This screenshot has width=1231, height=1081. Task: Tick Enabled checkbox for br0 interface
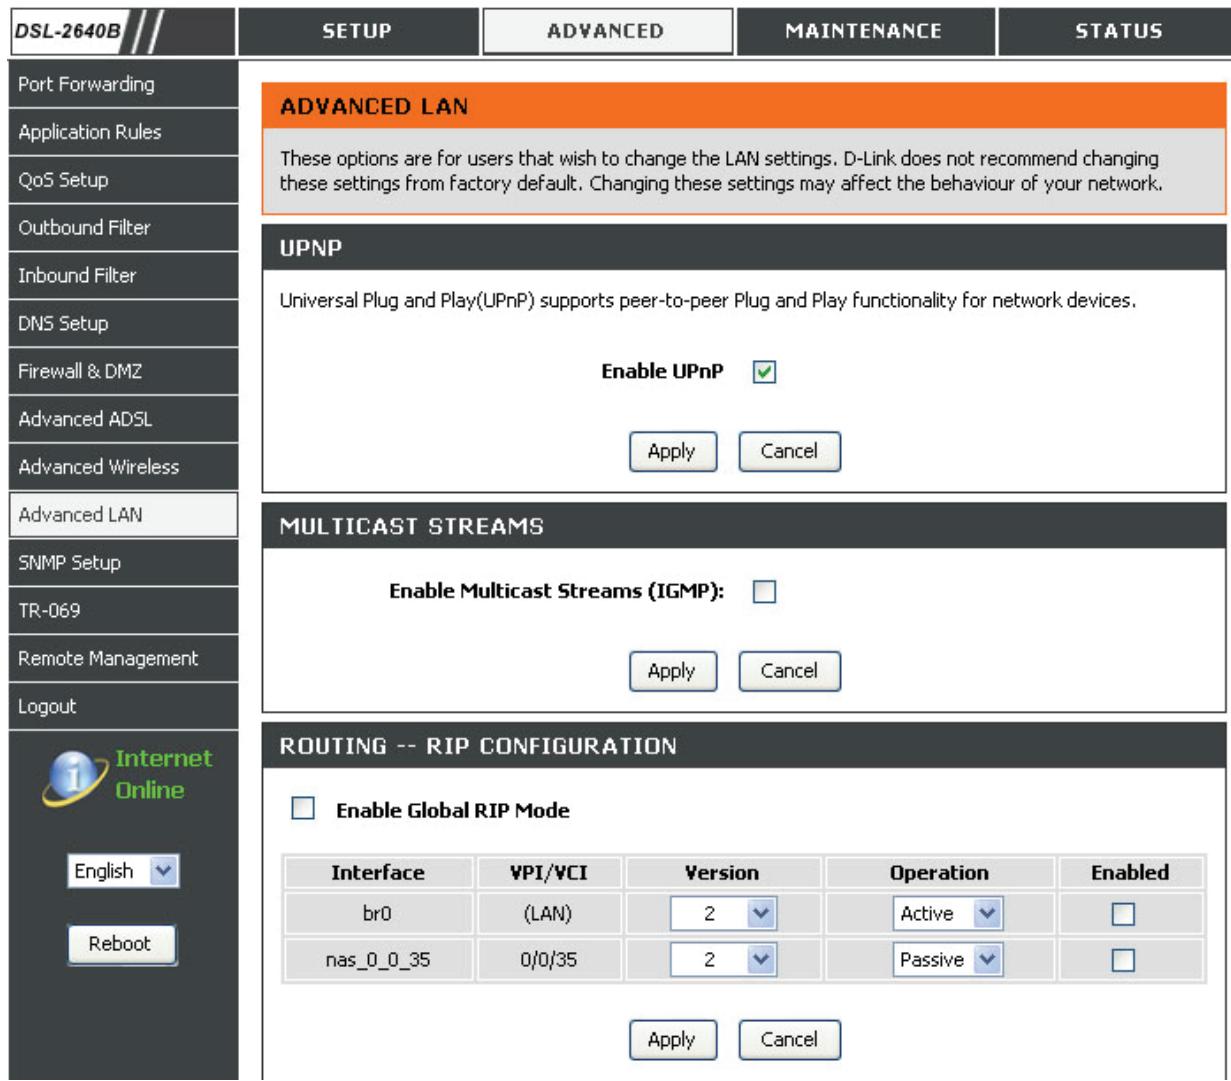pyautogui.click(x=1124, y=915)
